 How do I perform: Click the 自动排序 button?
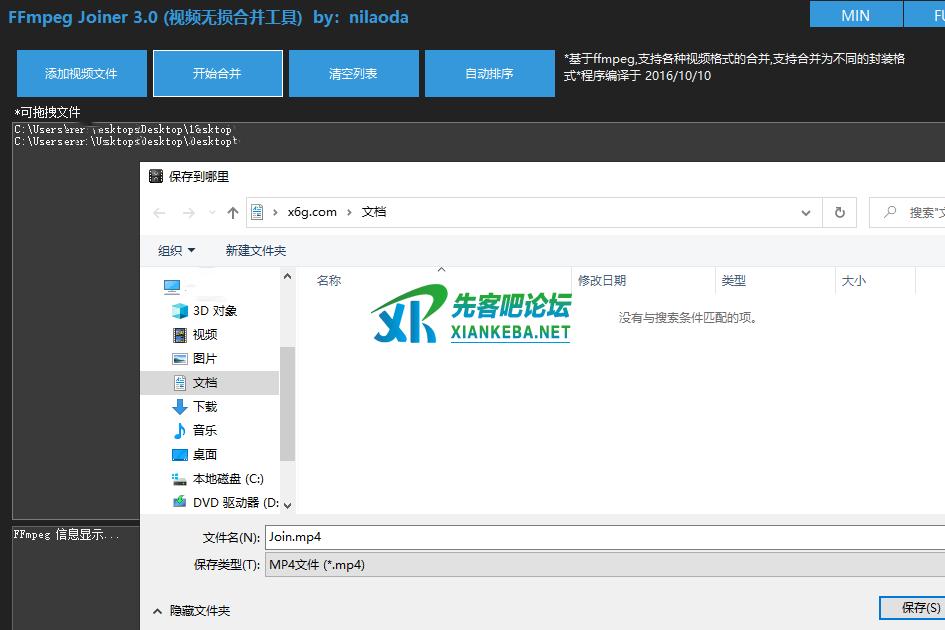(489, 74)
